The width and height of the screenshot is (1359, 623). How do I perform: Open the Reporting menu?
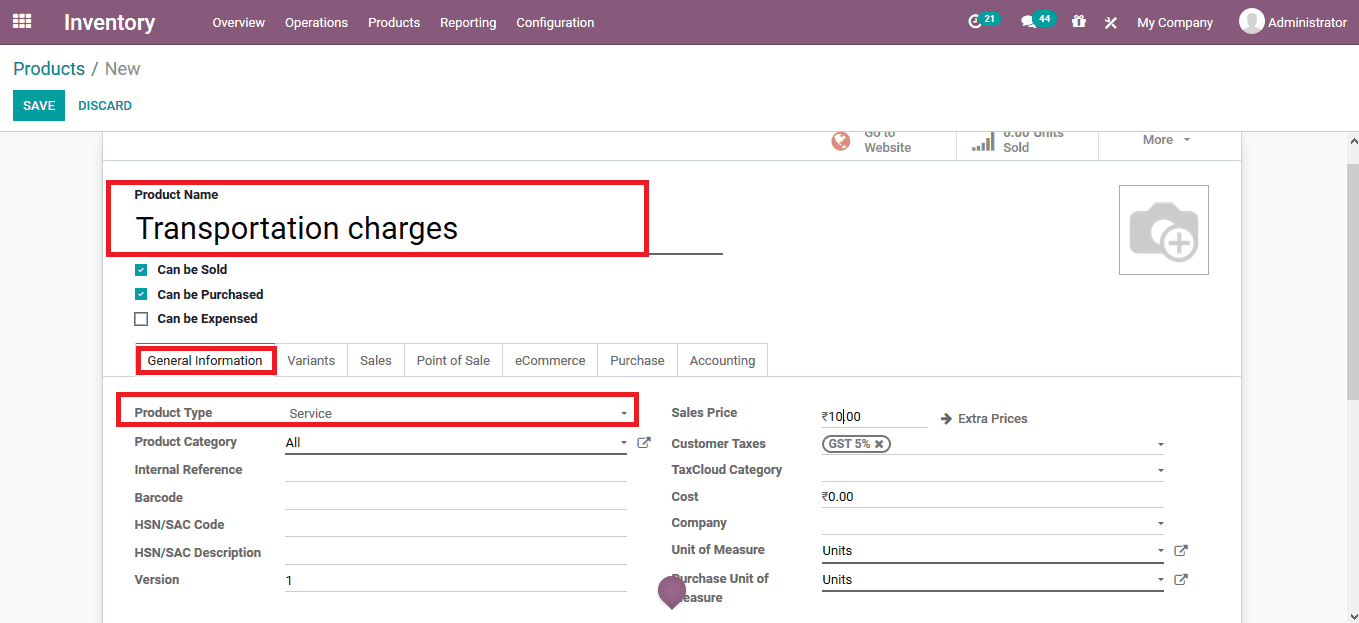click(468, 22)
